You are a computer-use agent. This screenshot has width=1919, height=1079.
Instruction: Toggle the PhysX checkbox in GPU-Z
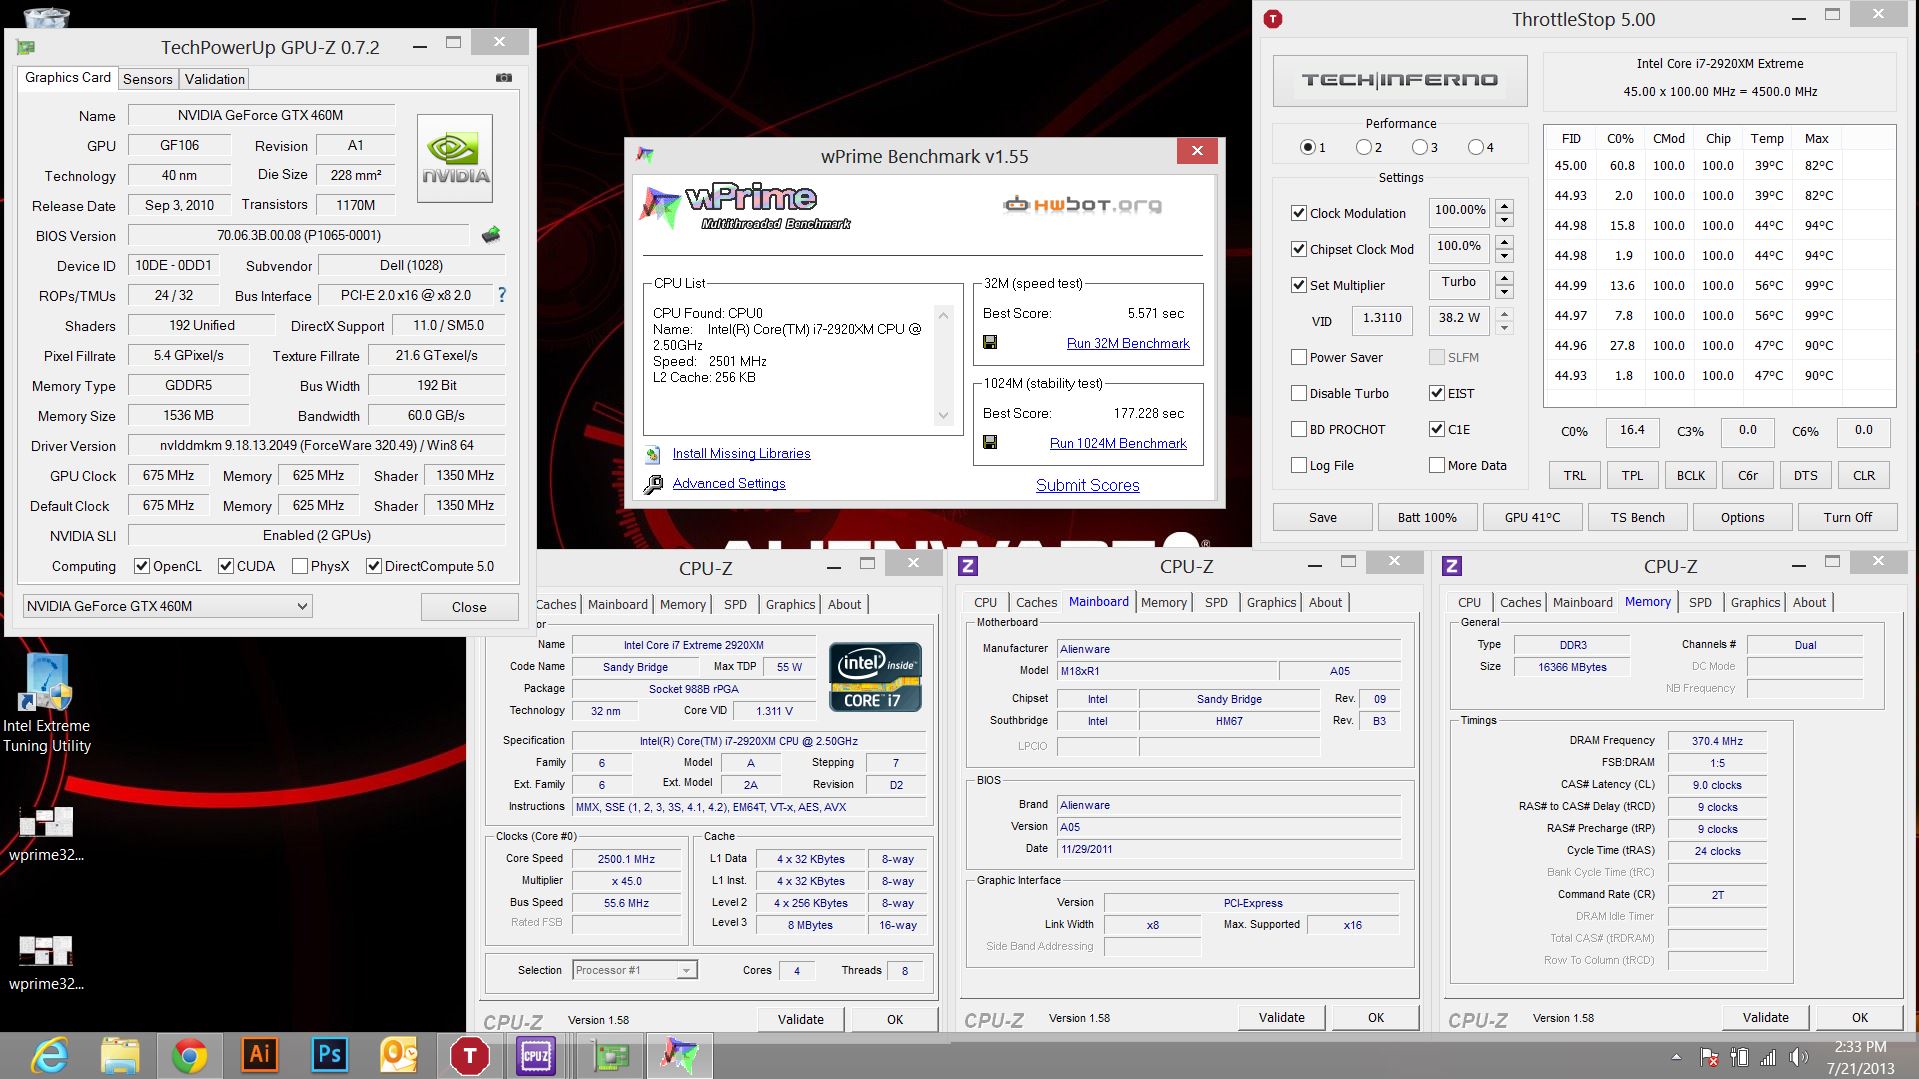(299, 566)
